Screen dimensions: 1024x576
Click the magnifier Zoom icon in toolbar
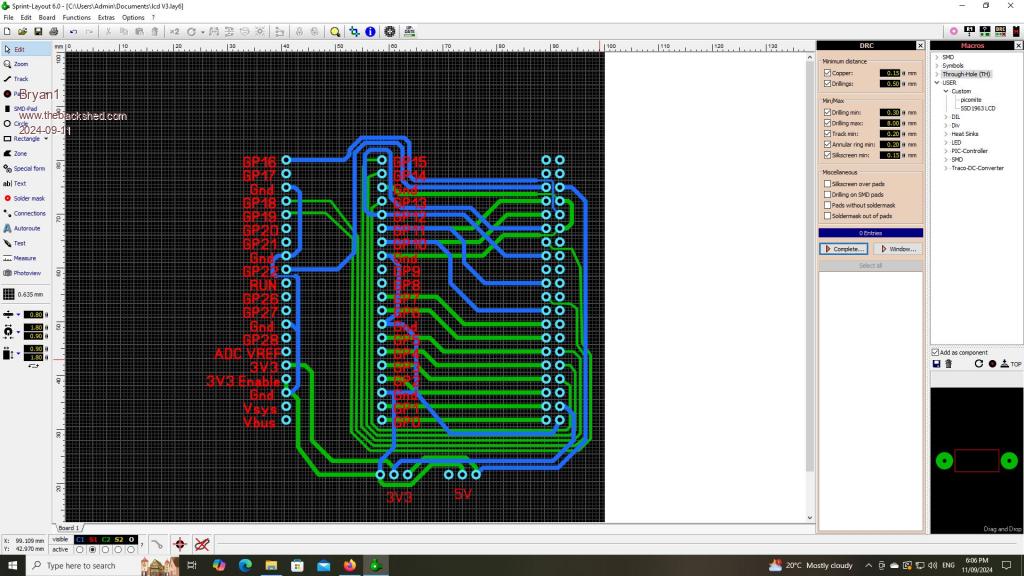[335, 32]
